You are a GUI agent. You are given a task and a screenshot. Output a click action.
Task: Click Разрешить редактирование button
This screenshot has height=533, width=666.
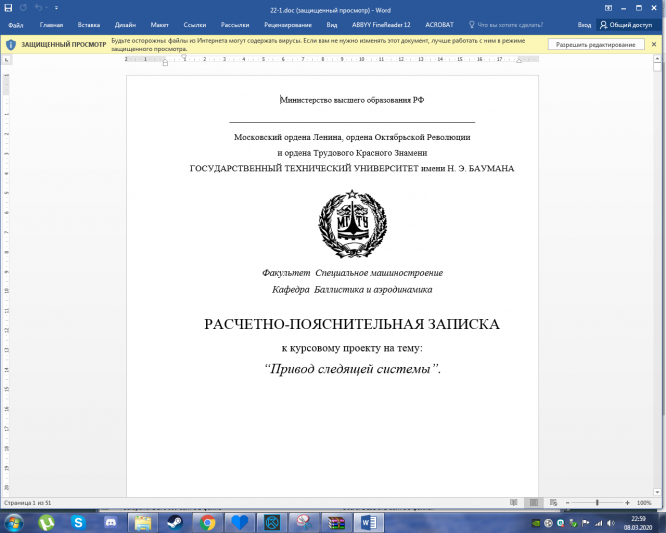(595, 45)
